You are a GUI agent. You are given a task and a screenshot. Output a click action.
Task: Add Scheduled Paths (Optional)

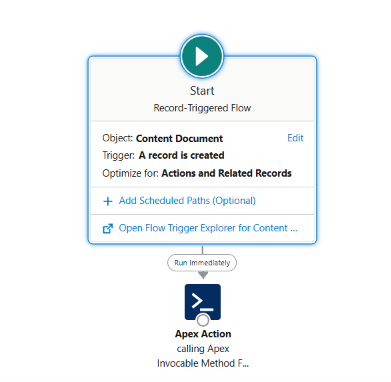(187, 201)
